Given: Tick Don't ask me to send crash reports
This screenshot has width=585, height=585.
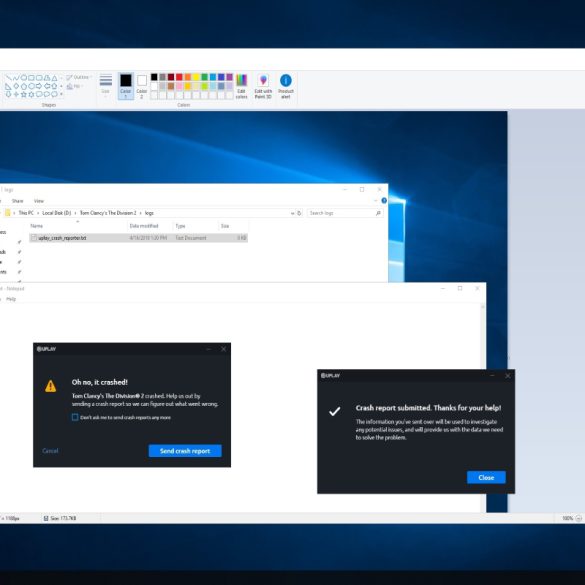Looking at the screenshot, I should [75, 417].
